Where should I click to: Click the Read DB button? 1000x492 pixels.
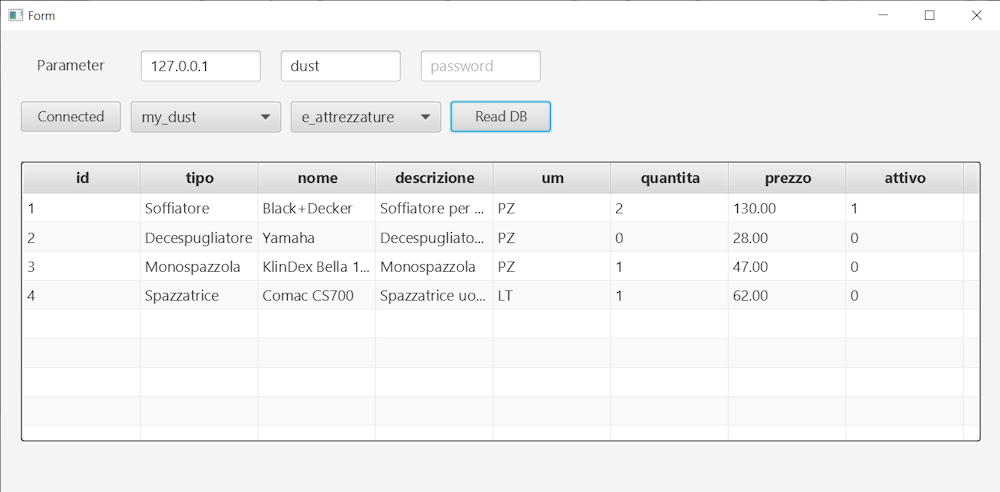tap(500, 117)
